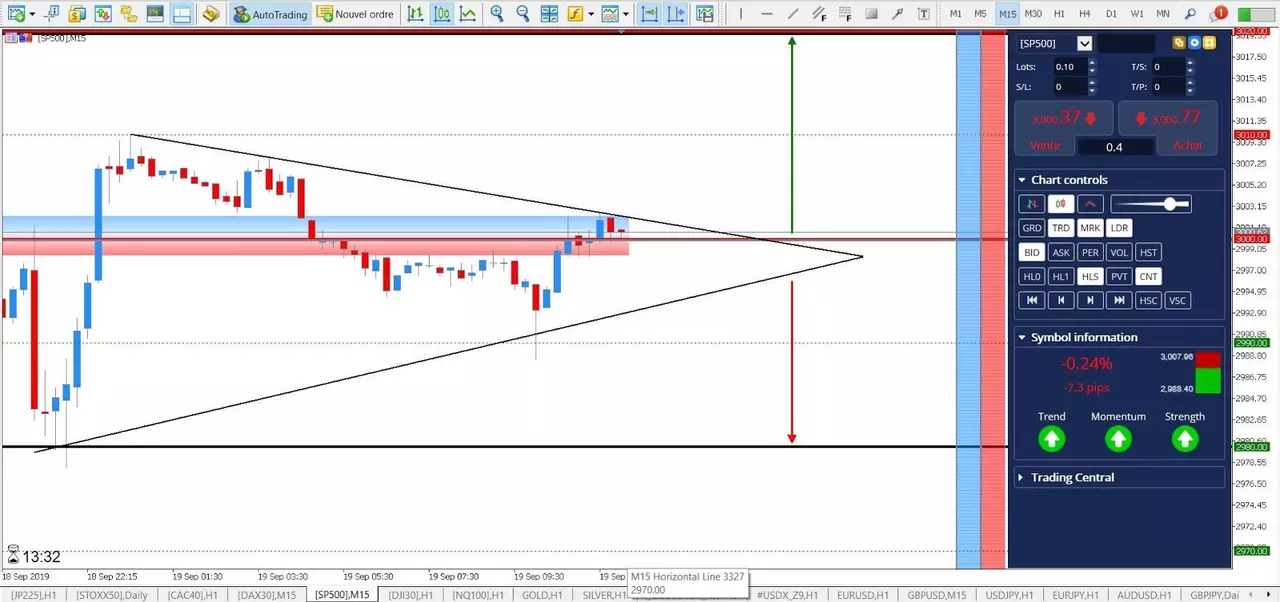Open the templates dropdown arrow
The image size is (1280, 602).
(626, 14)
